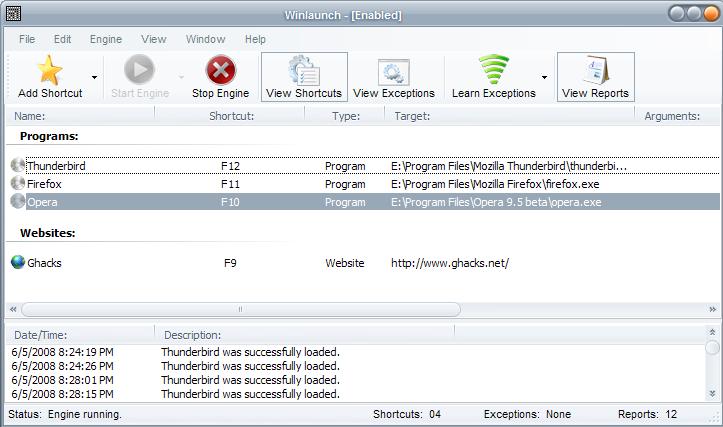Open the View Exceptions panel icon
This screenshot has width=723, height=427.
pyautogui.click(x=393, y=72)
